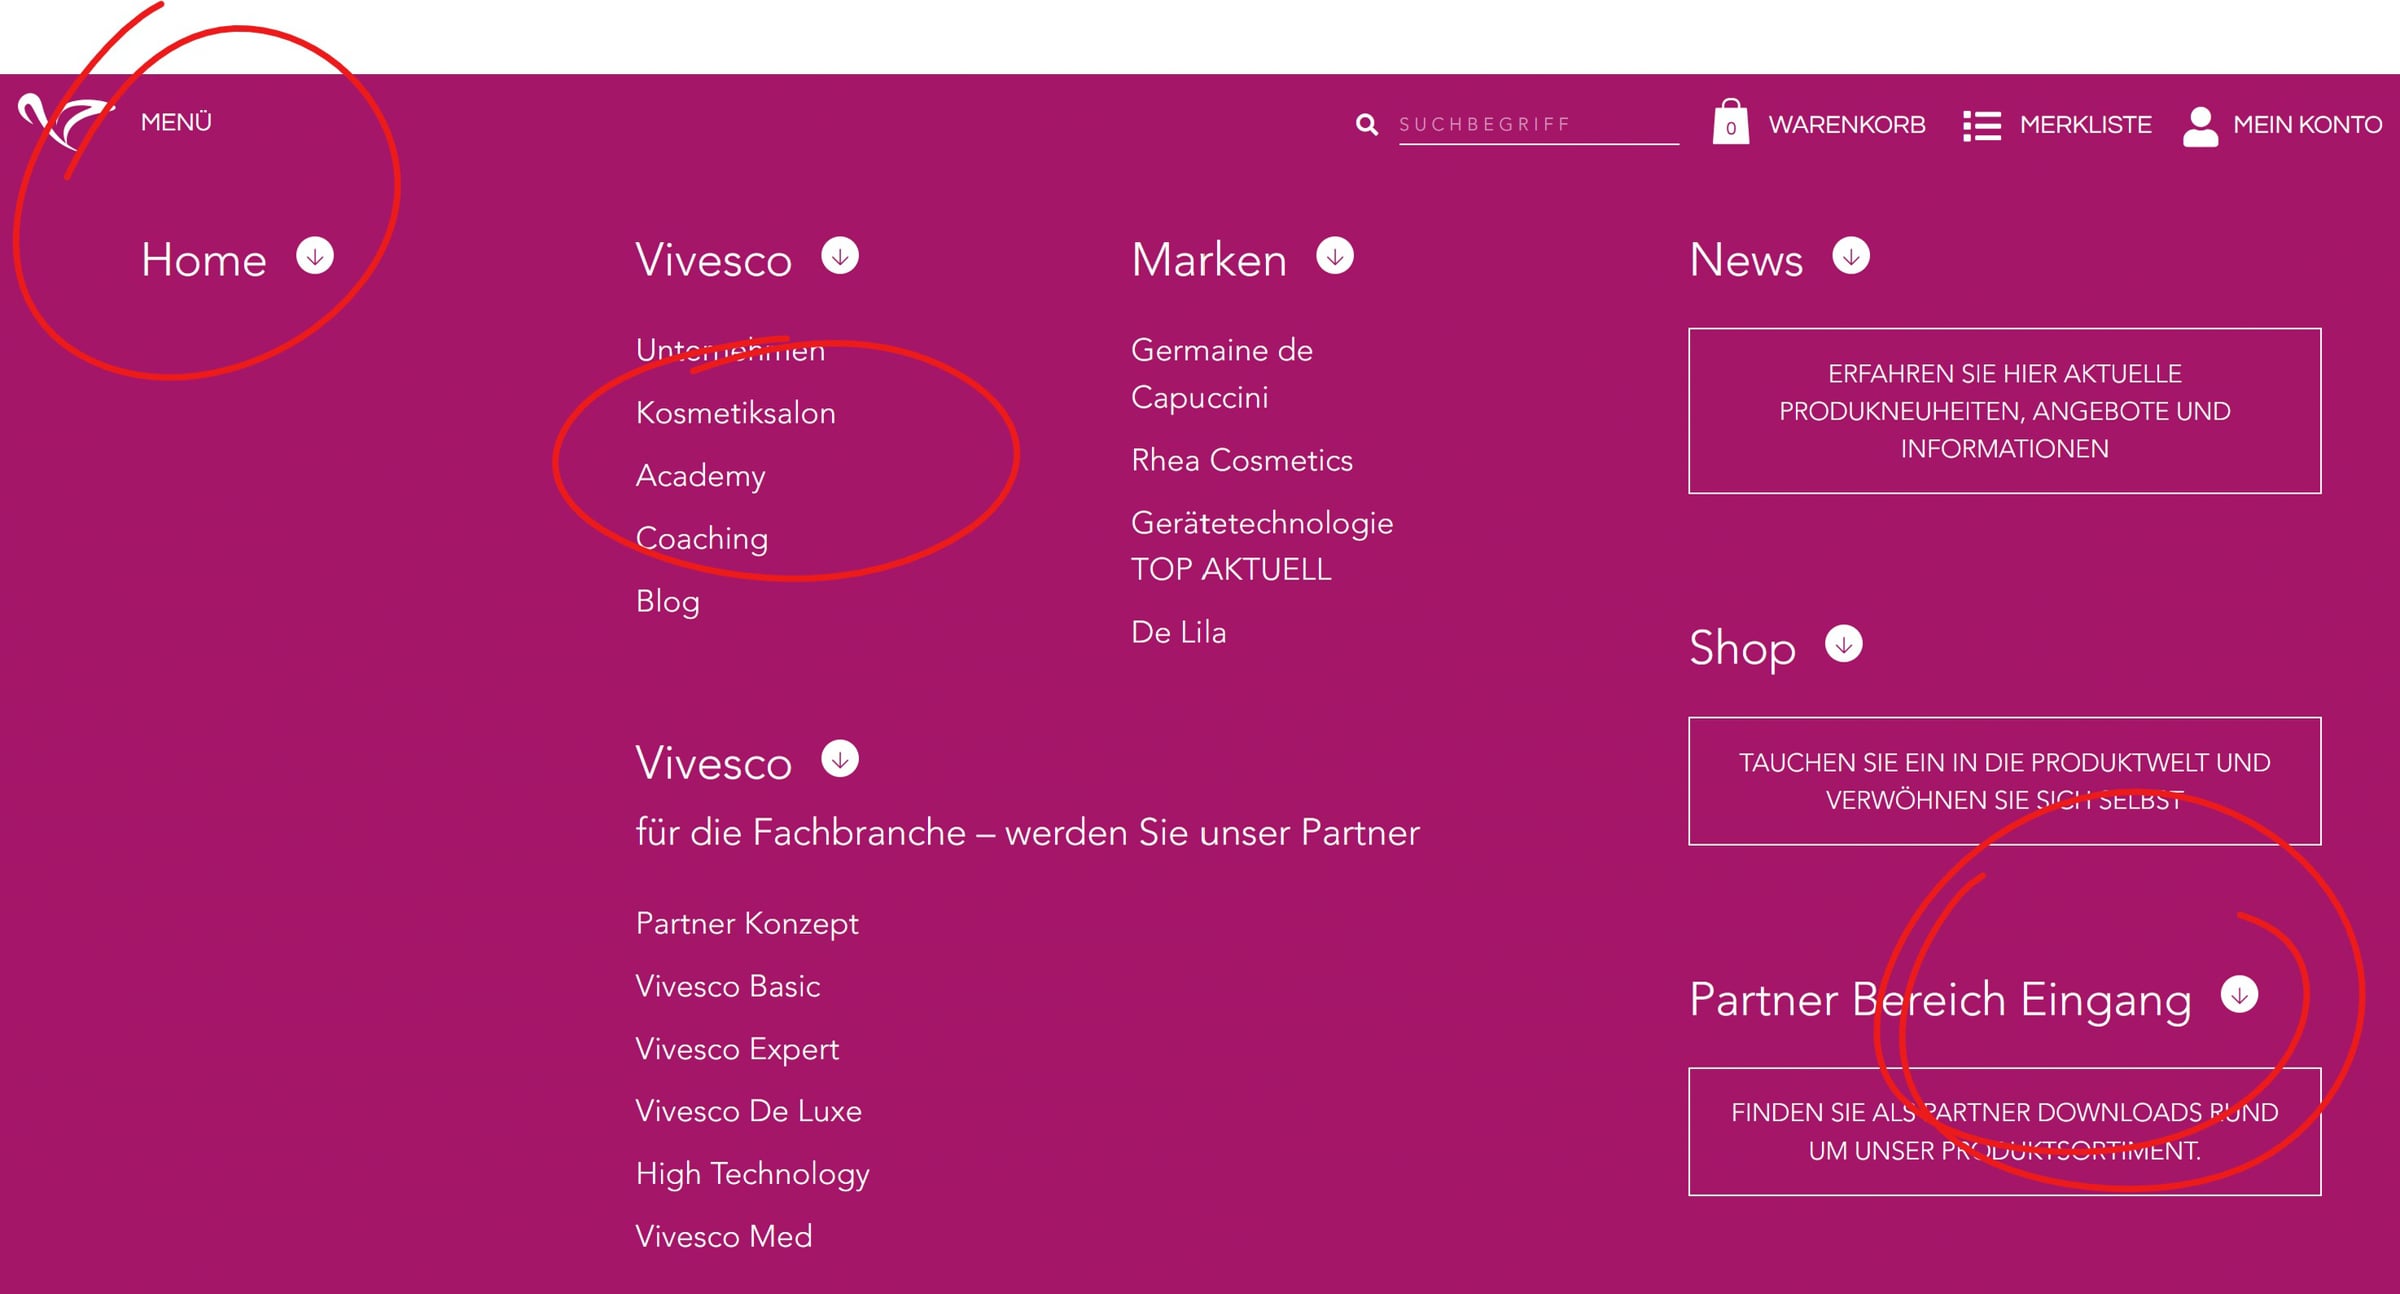Image resolution: width=2400 pixels, height=1294 pixels.
Task: Open the MENÜ label
Action: pyautogui.click(x=176, y=122)
